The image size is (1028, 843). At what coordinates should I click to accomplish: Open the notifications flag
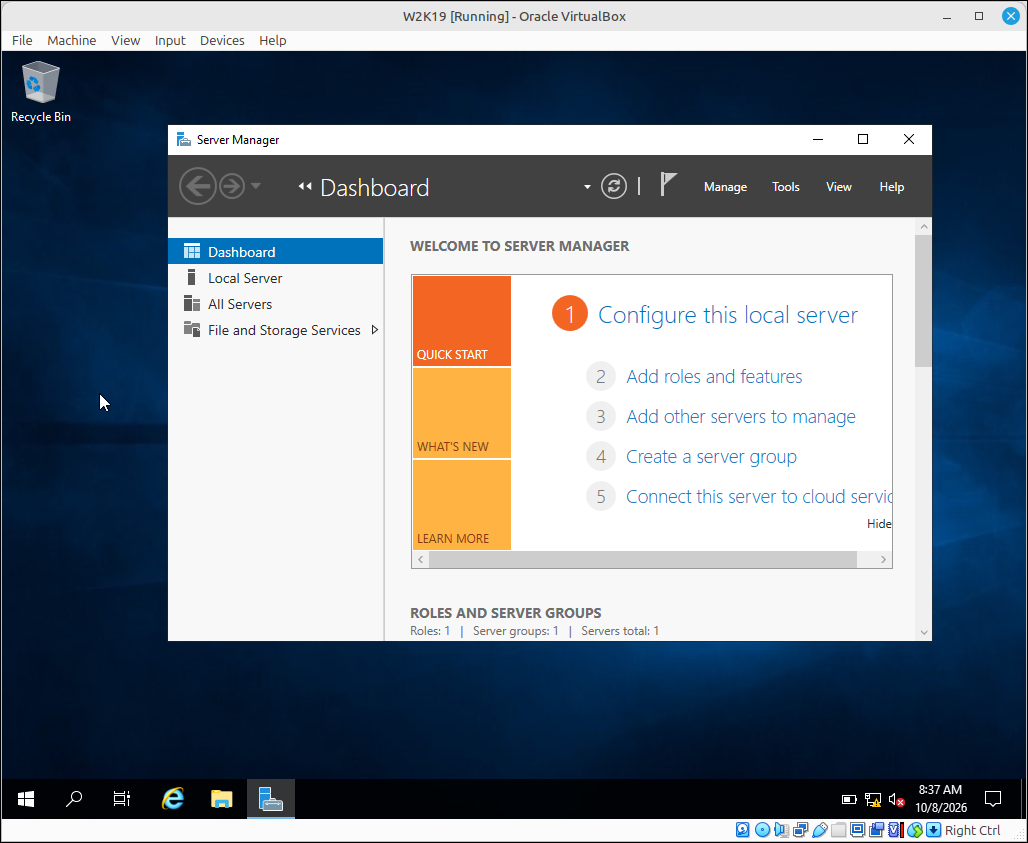point(668,184)
